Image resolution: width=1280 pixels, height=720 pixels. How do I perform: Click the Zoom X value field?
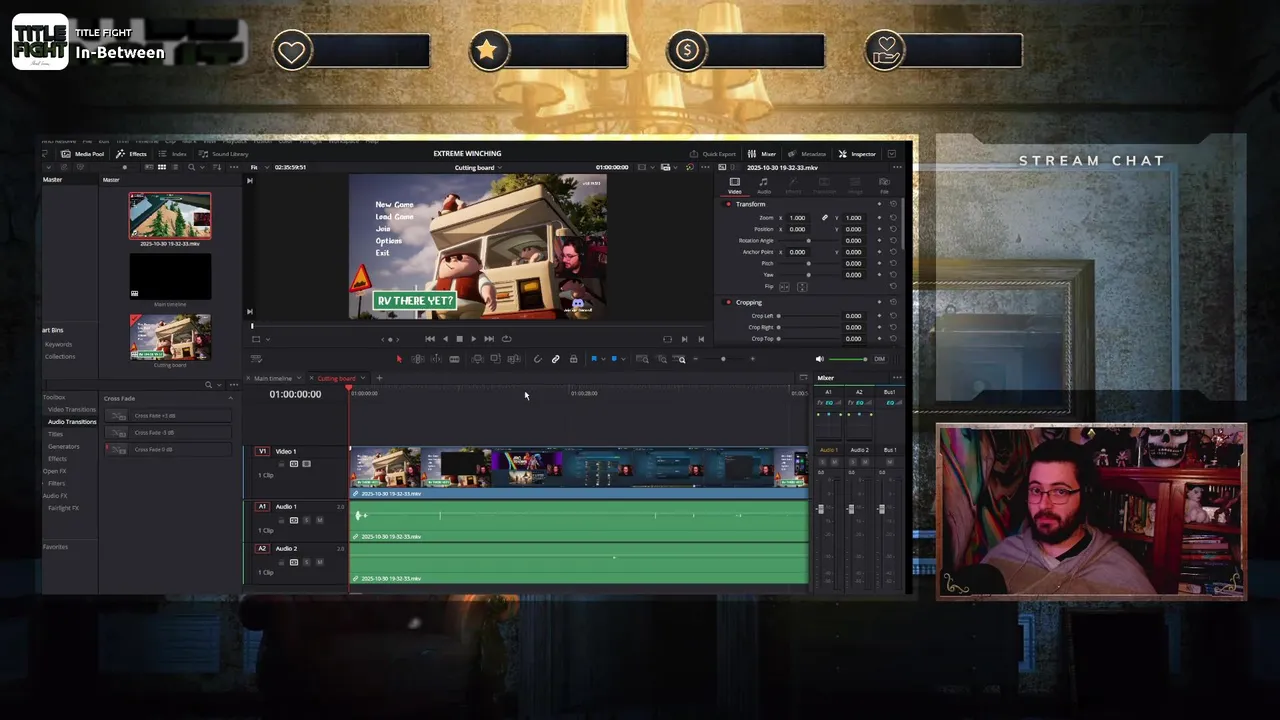tap(797, 218)
